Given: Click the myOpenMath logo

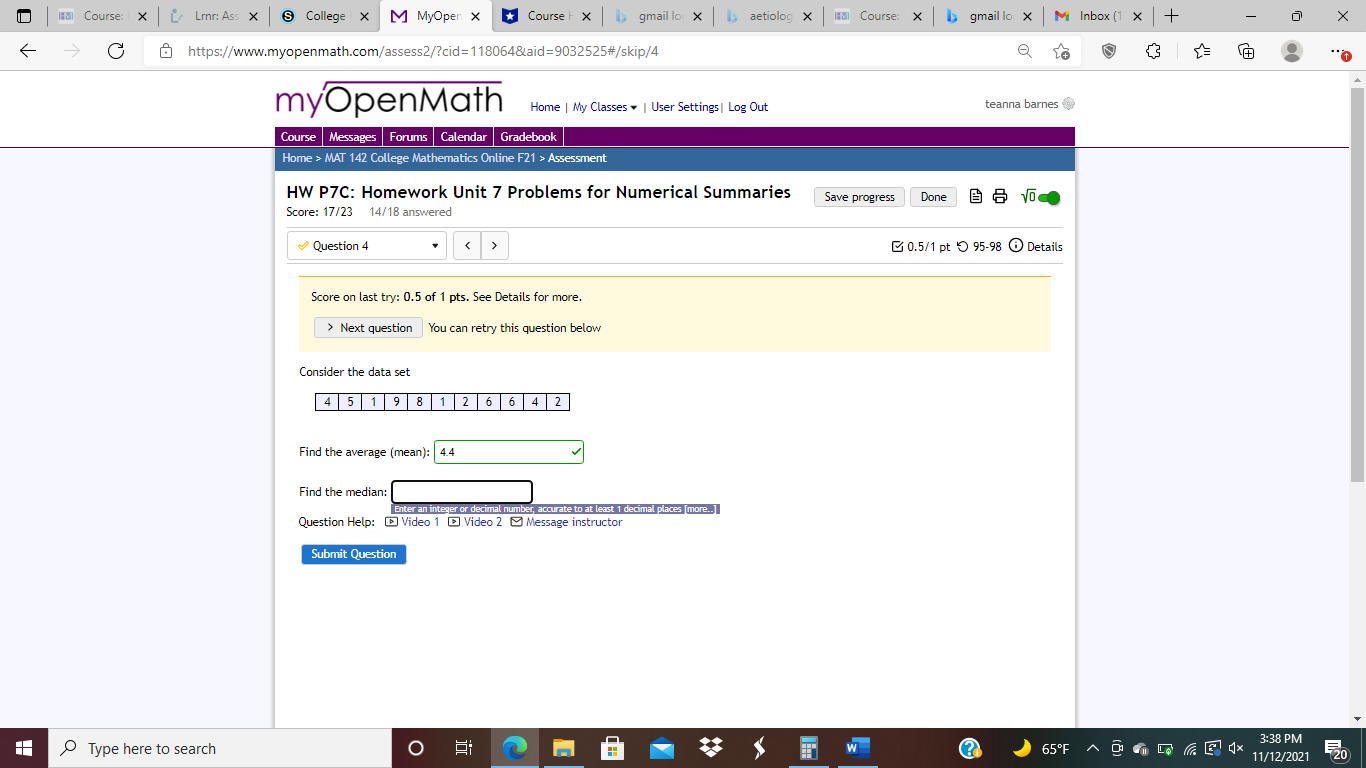Looking at the screenshot, I should pos(390,99).
